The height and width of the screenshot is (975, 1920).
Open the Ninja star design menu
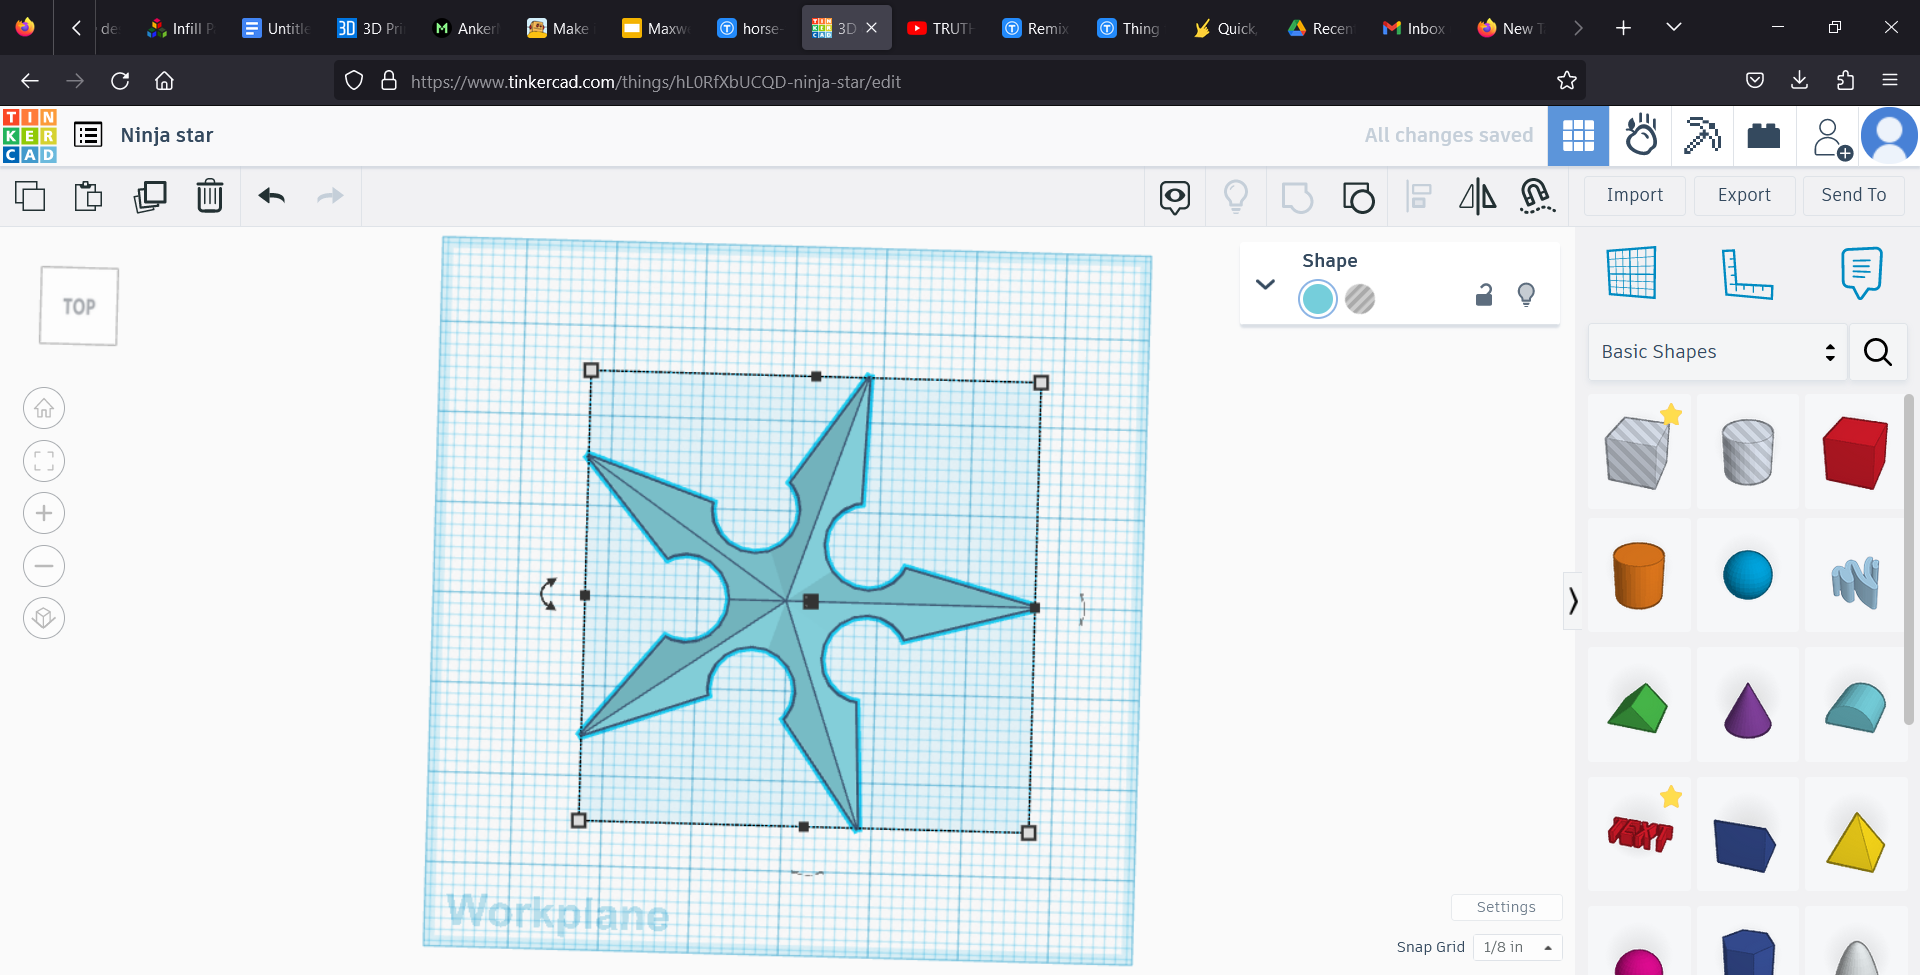coord(87,134)
